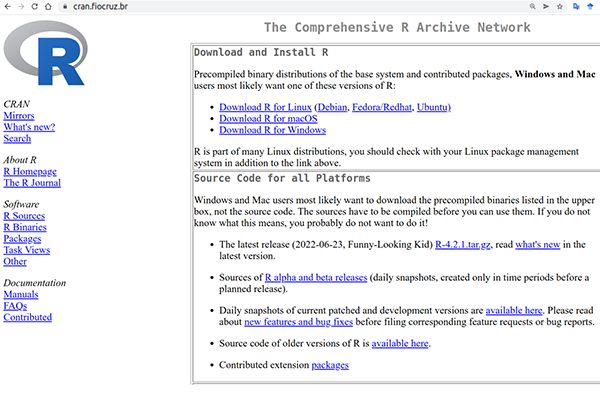Click the zoom magnifier icon in address bar
The width and height of the screenshot is (600, 399).
pyautogui.click(x=532, y=7)
